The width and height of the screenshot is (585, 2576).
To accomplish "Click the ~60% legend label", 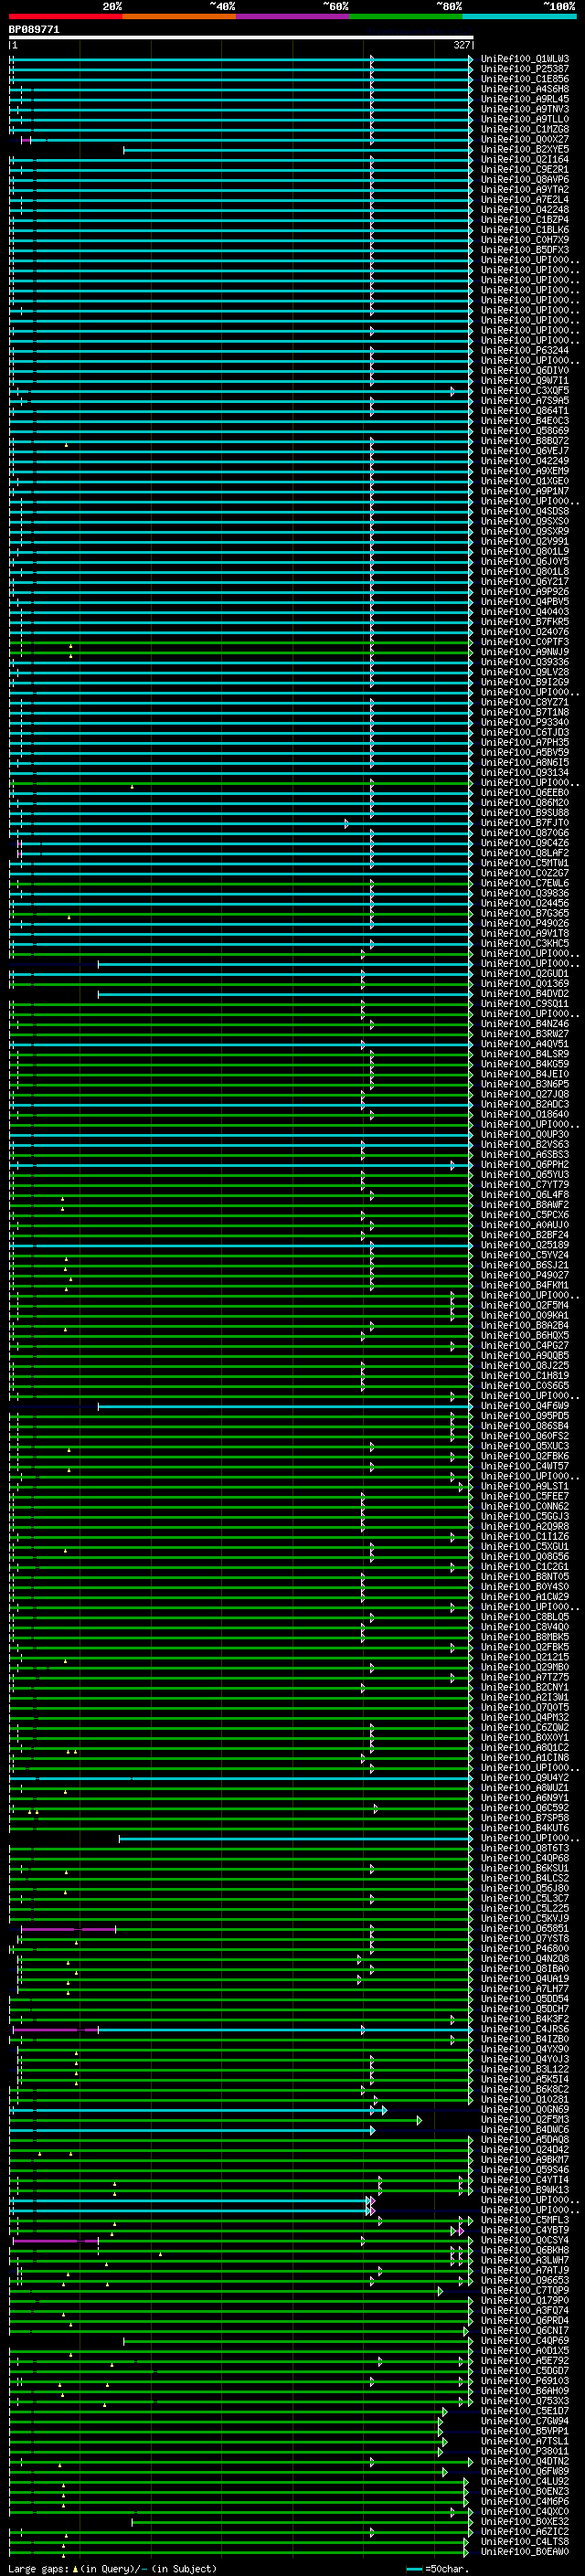I will coord(336,6).
